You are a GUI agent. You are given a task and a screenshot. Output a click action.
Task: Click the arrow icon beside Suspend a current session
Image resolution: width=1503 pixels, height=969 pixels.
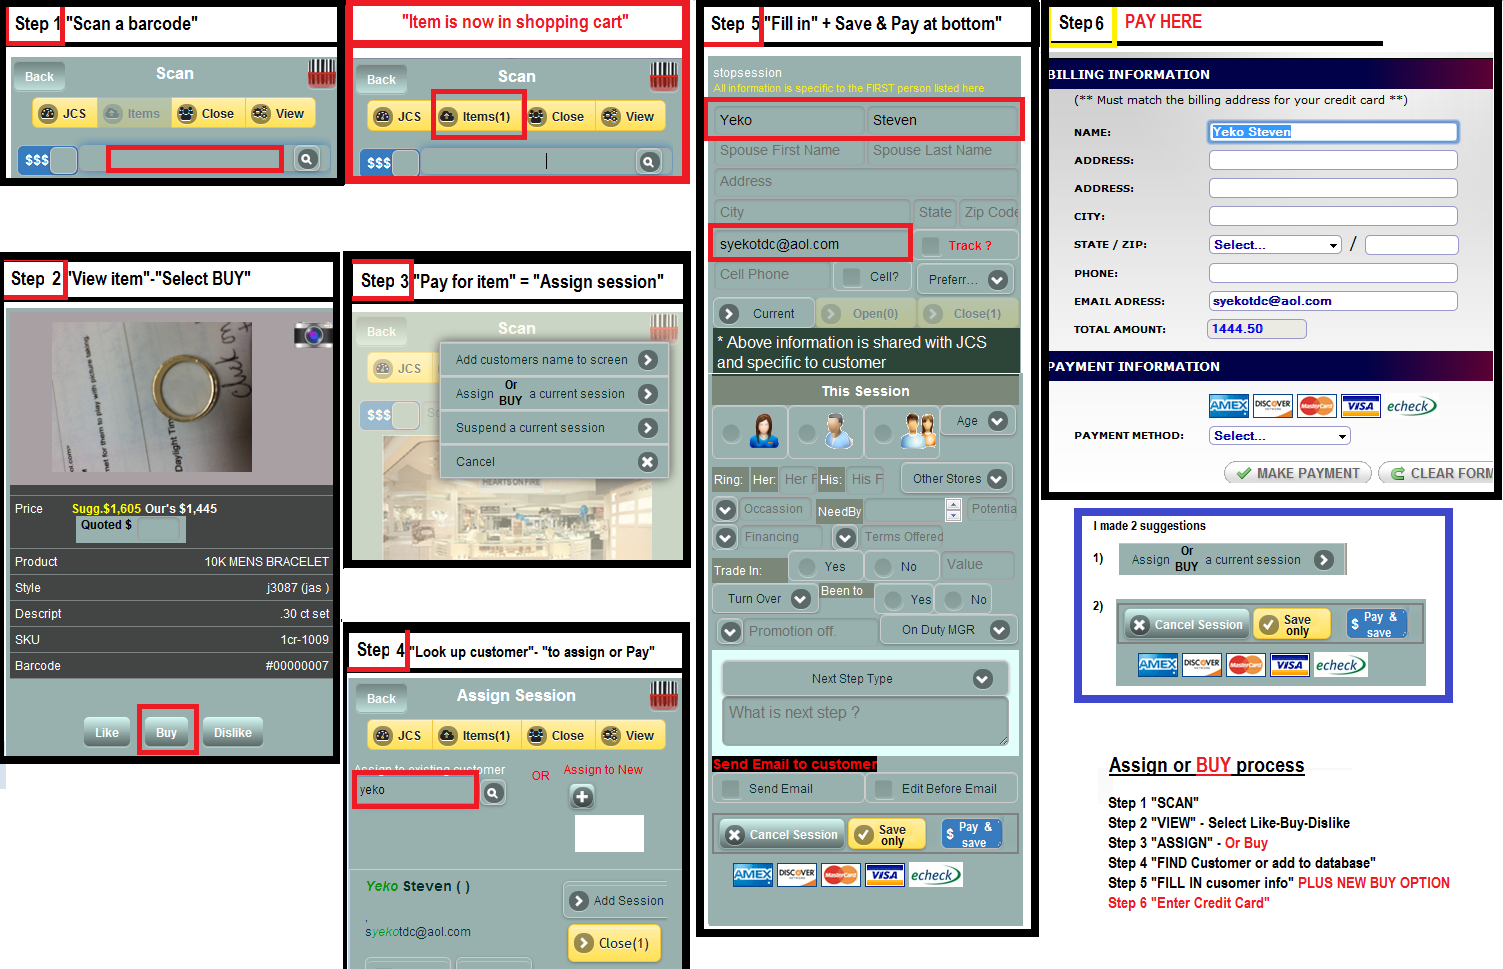(648, 428)
